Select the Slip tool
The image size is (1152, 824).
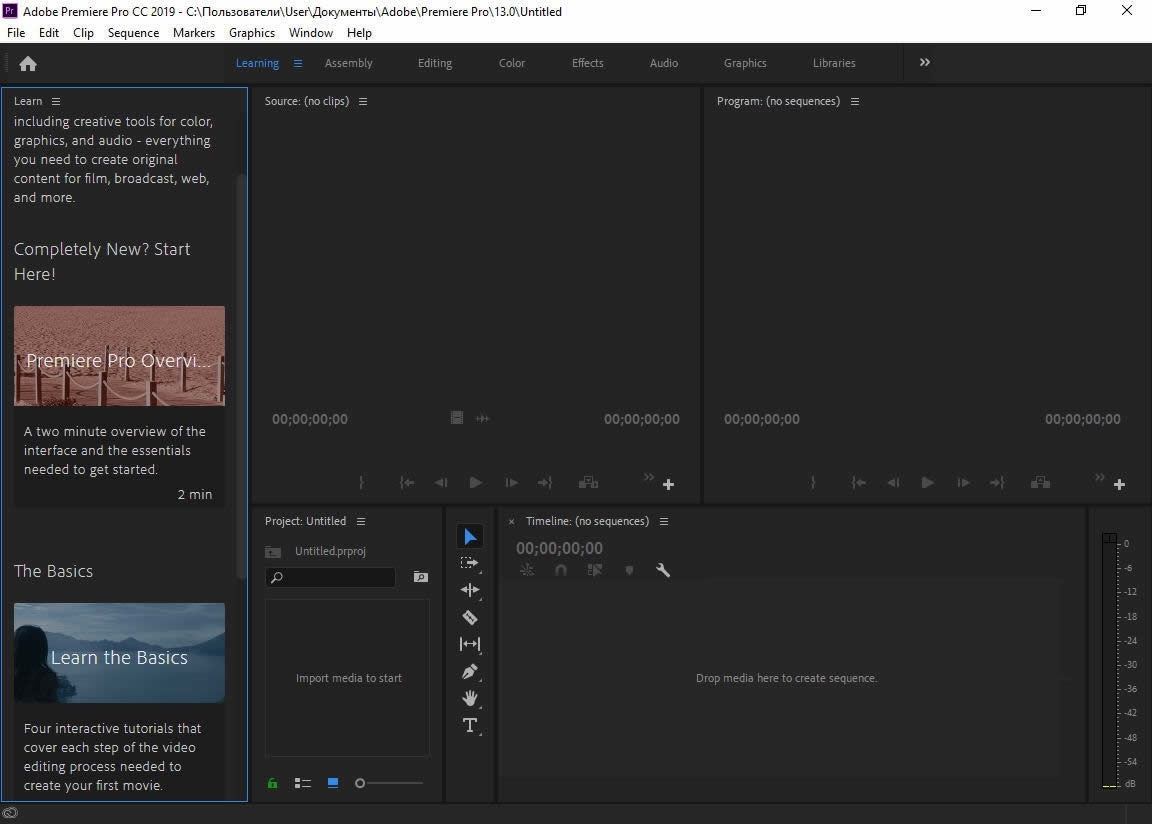point(469,644)
